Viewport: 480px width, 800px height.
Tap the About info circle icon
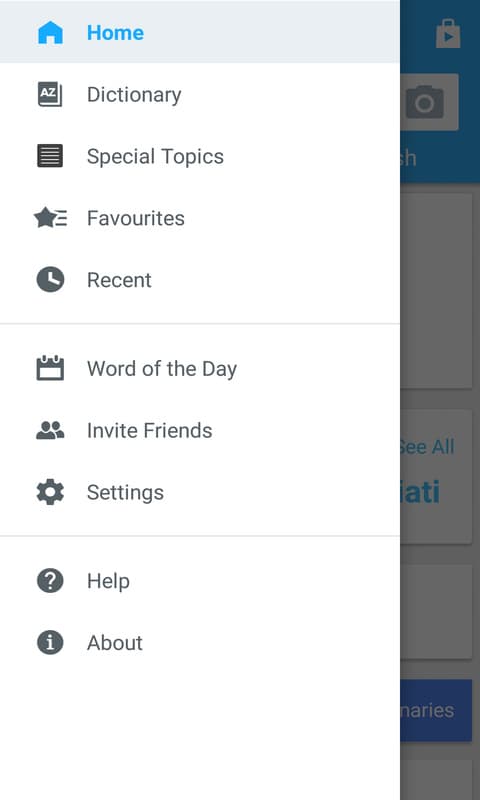50,642
